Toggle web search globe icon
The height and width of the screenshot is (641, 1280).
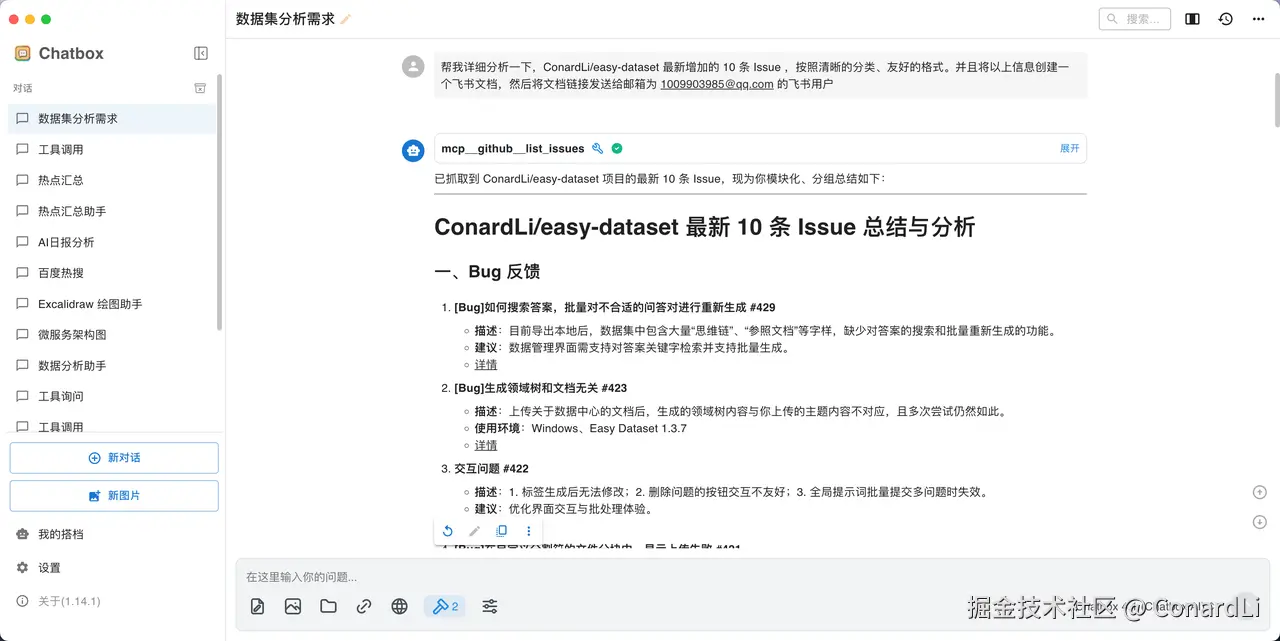(400, 606)
